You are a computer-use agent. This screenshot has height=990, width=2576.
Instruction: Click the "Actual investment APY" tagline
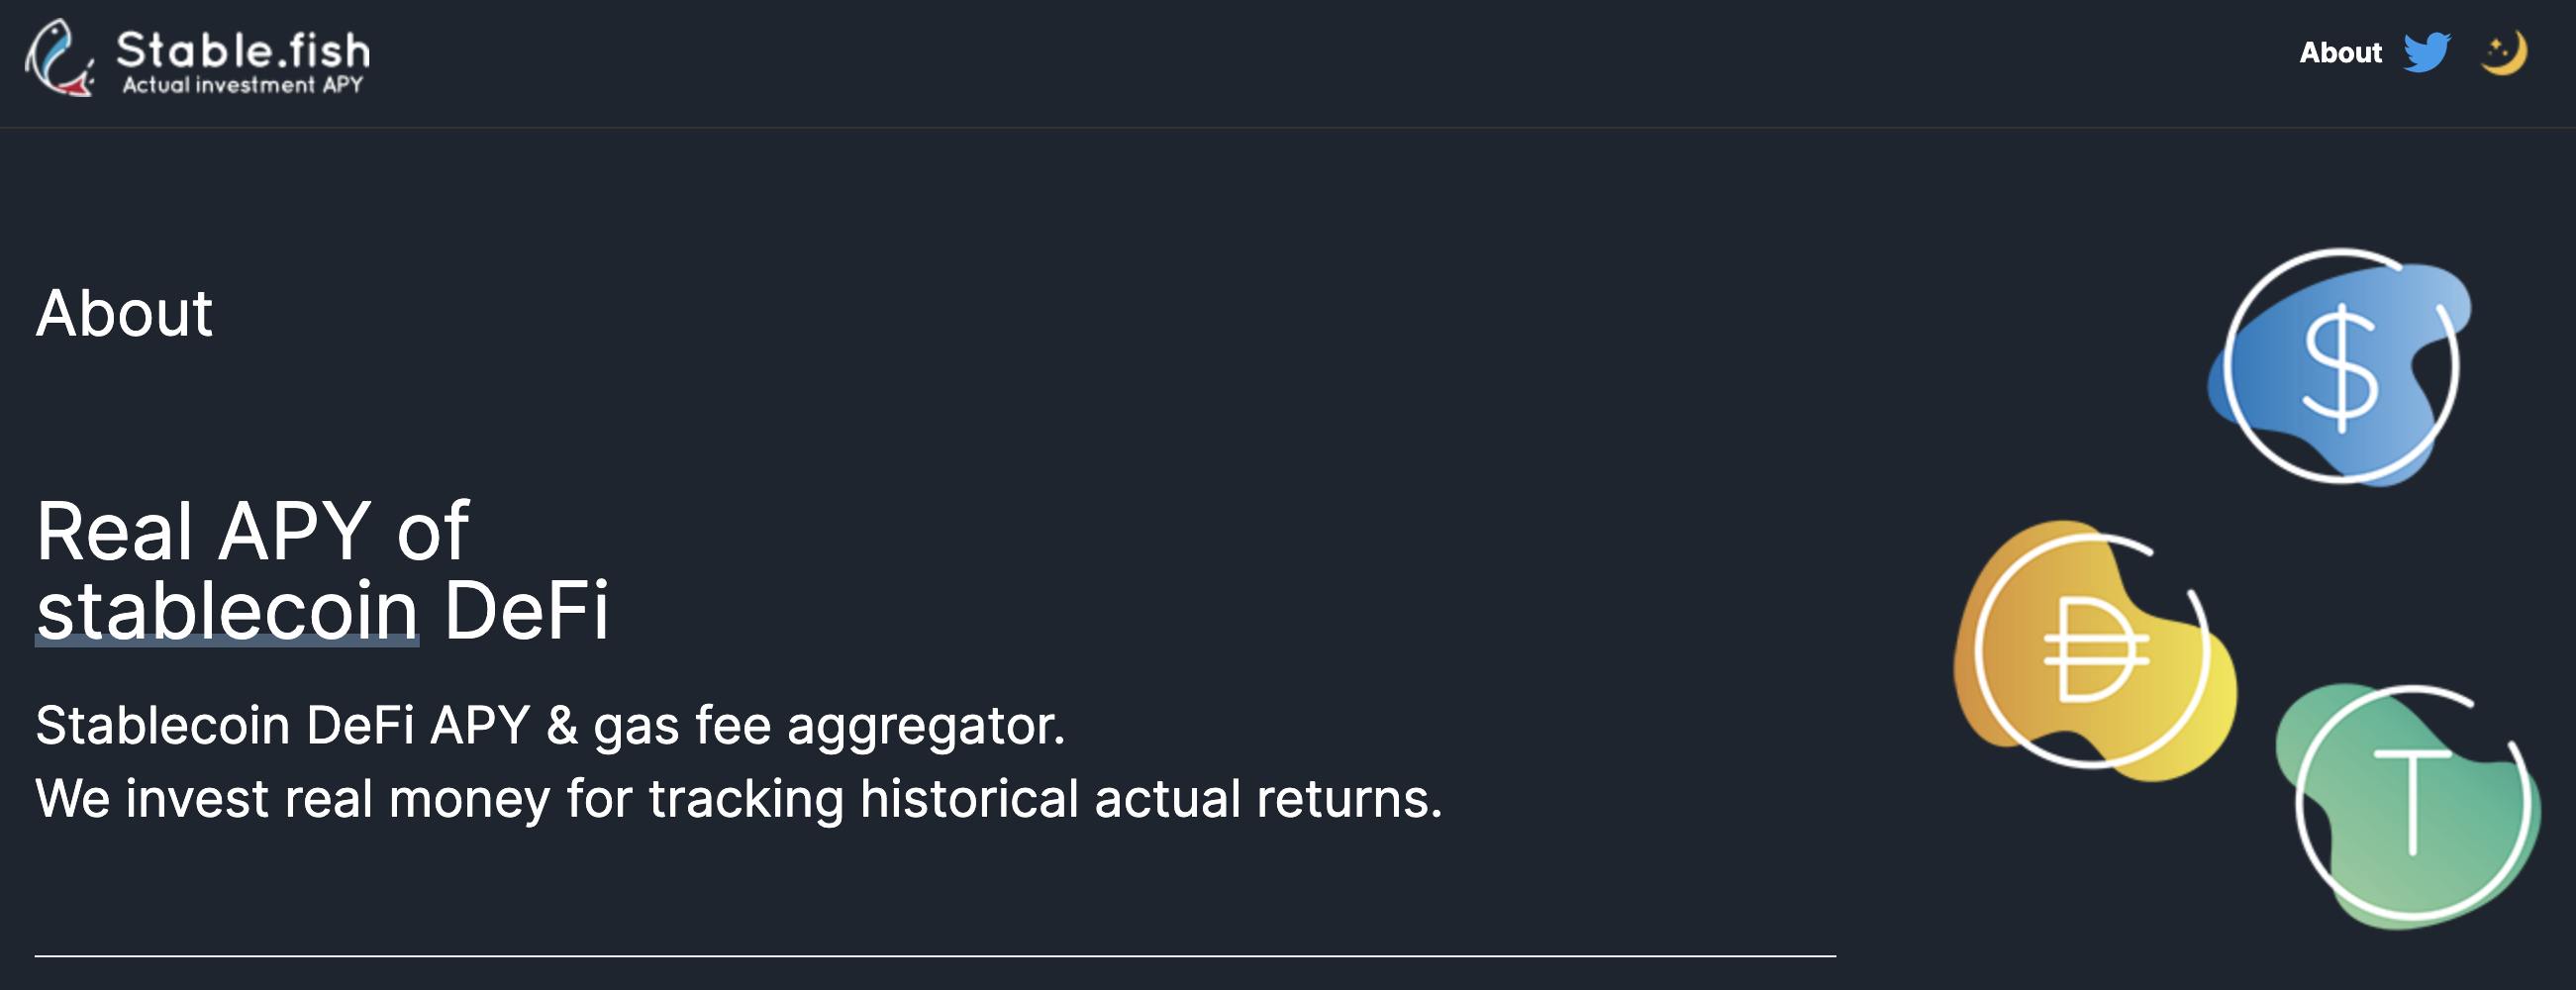tap(243, 86)
